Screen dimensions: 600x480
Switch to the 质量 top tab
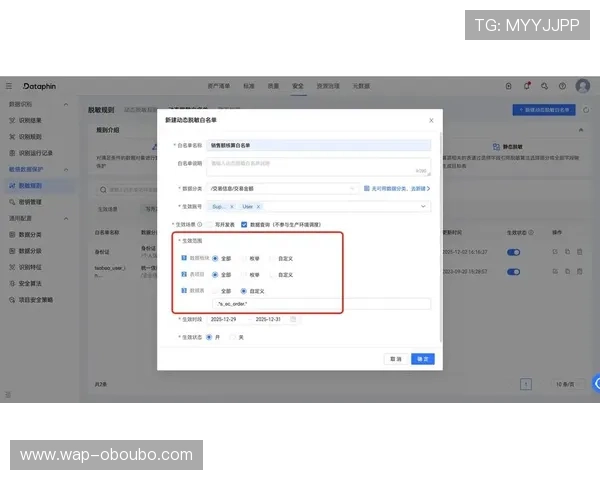click(273, 86)
